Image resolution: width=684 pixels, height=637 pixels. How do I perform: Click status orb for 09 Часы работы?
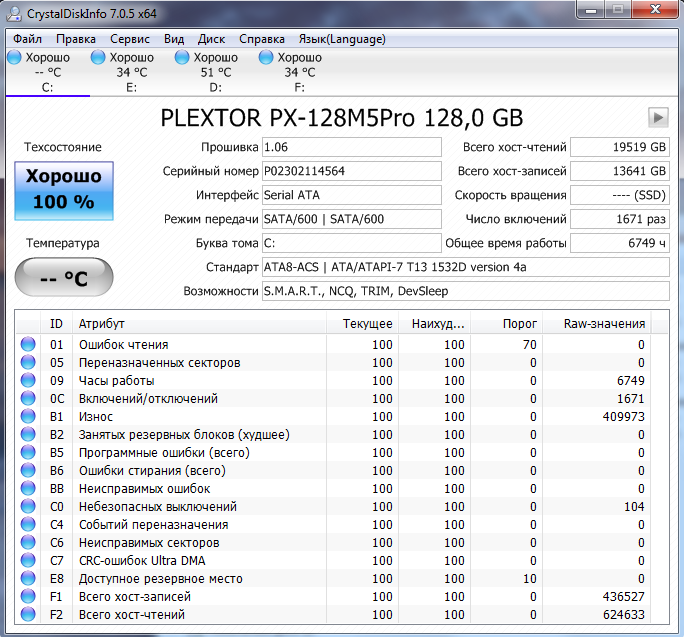click(x=28, y=380)
